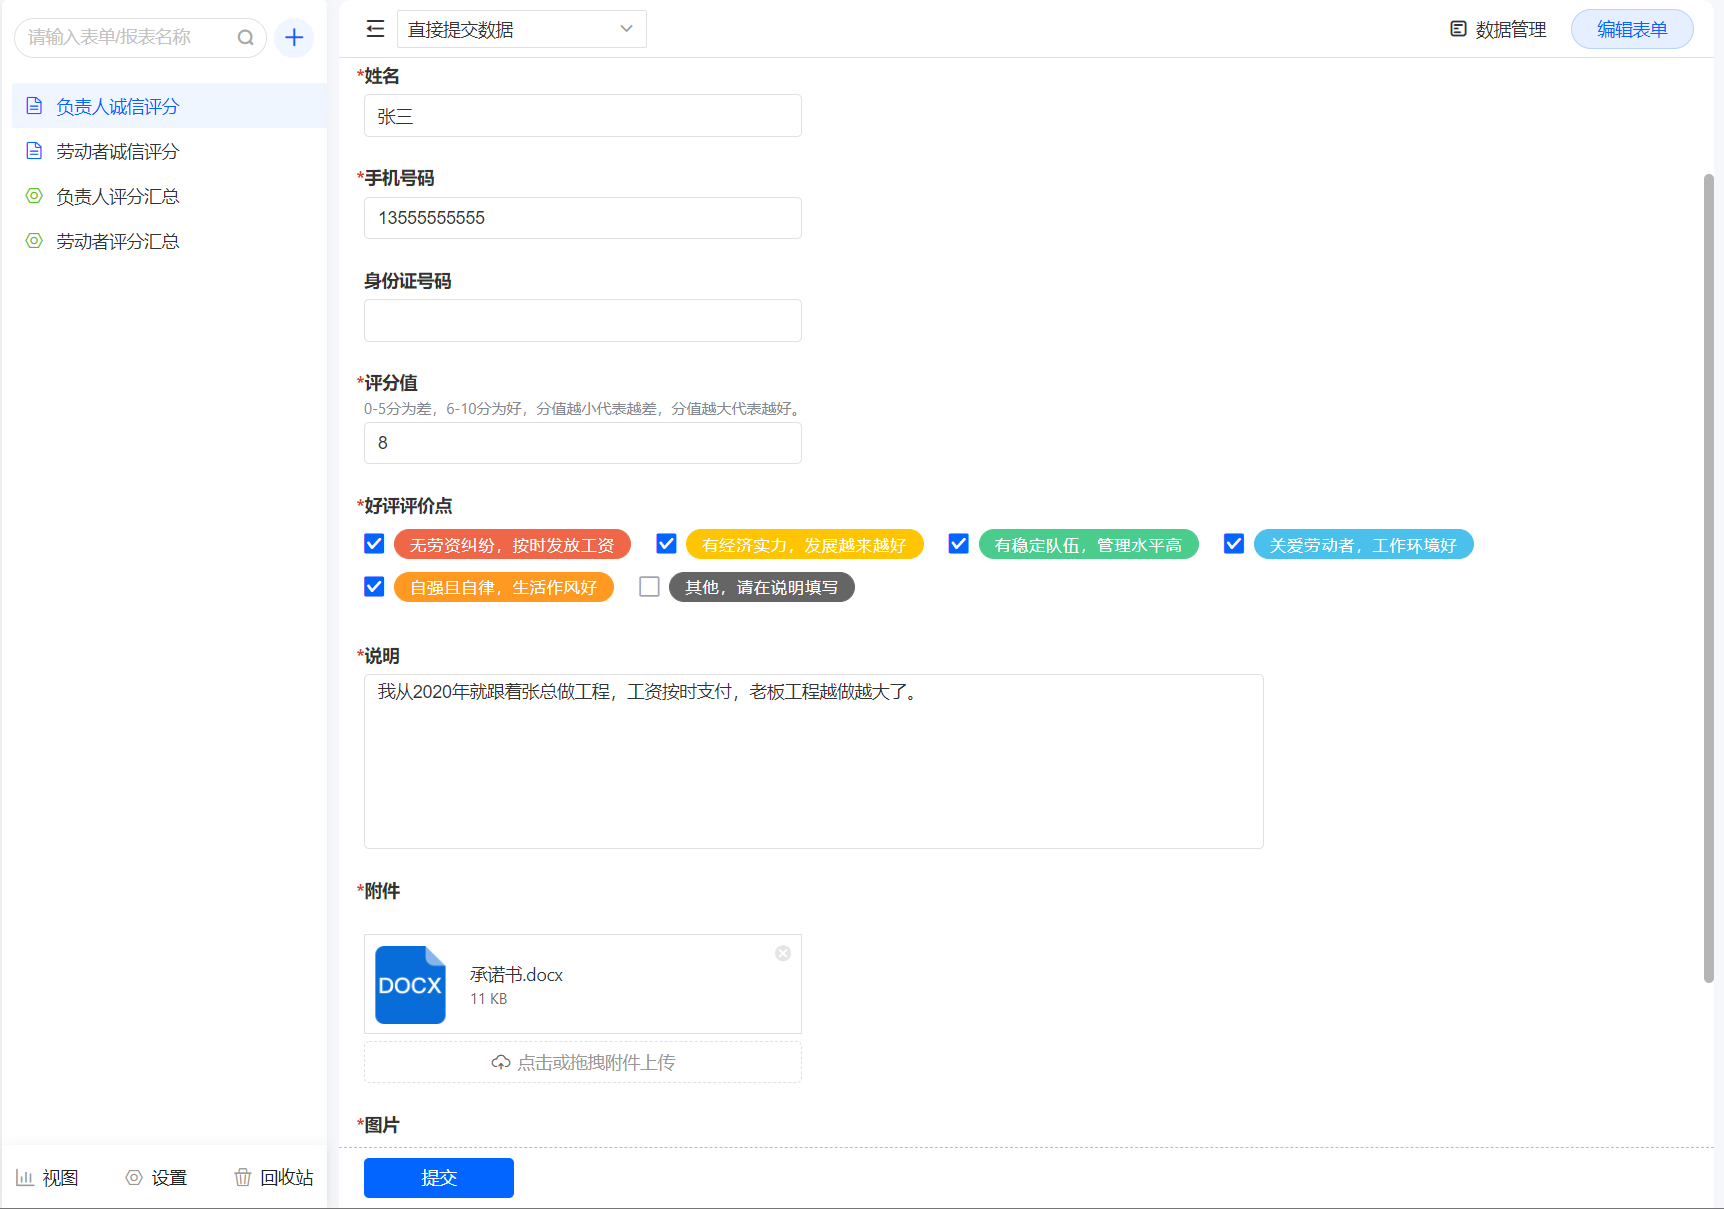Click the 数据管理 data management icon
1724x1209 pixels.
[x=1458, y=29]
